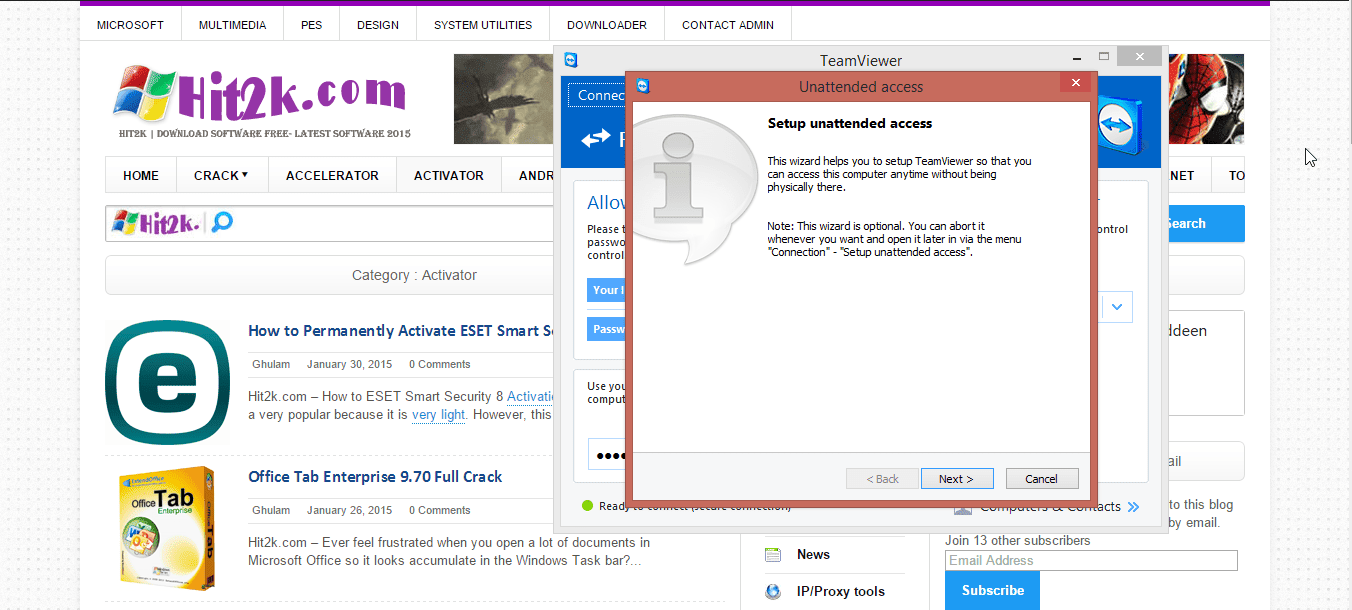Click the 'Setup unattended access' heading
The image size is (1352, 610).
pyautogui.click(x=850, y=124)
